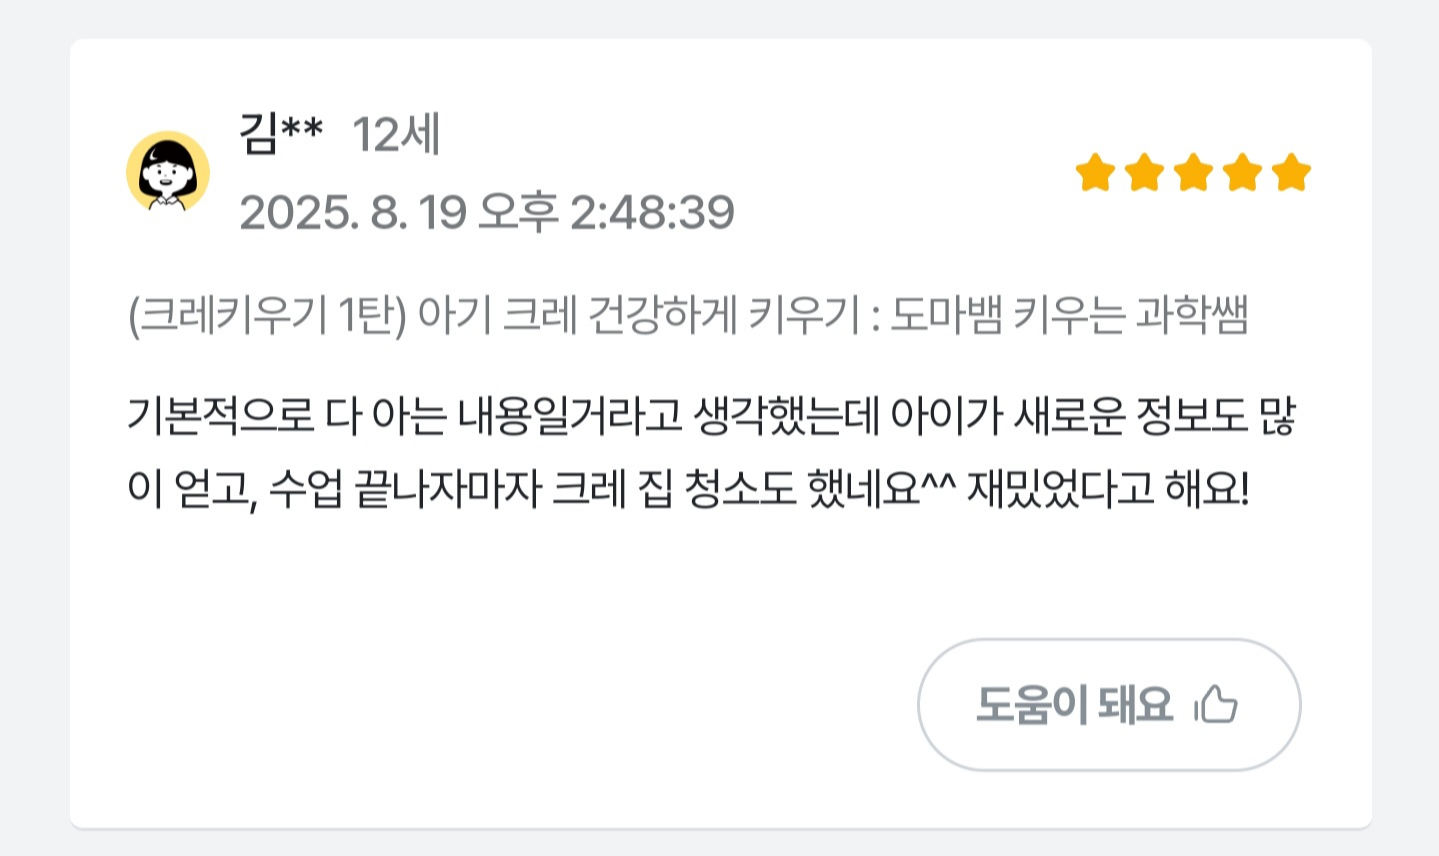Select the fifth rating star
The width and height of the screenshot is (1439, 856).
pos(1291,173)
